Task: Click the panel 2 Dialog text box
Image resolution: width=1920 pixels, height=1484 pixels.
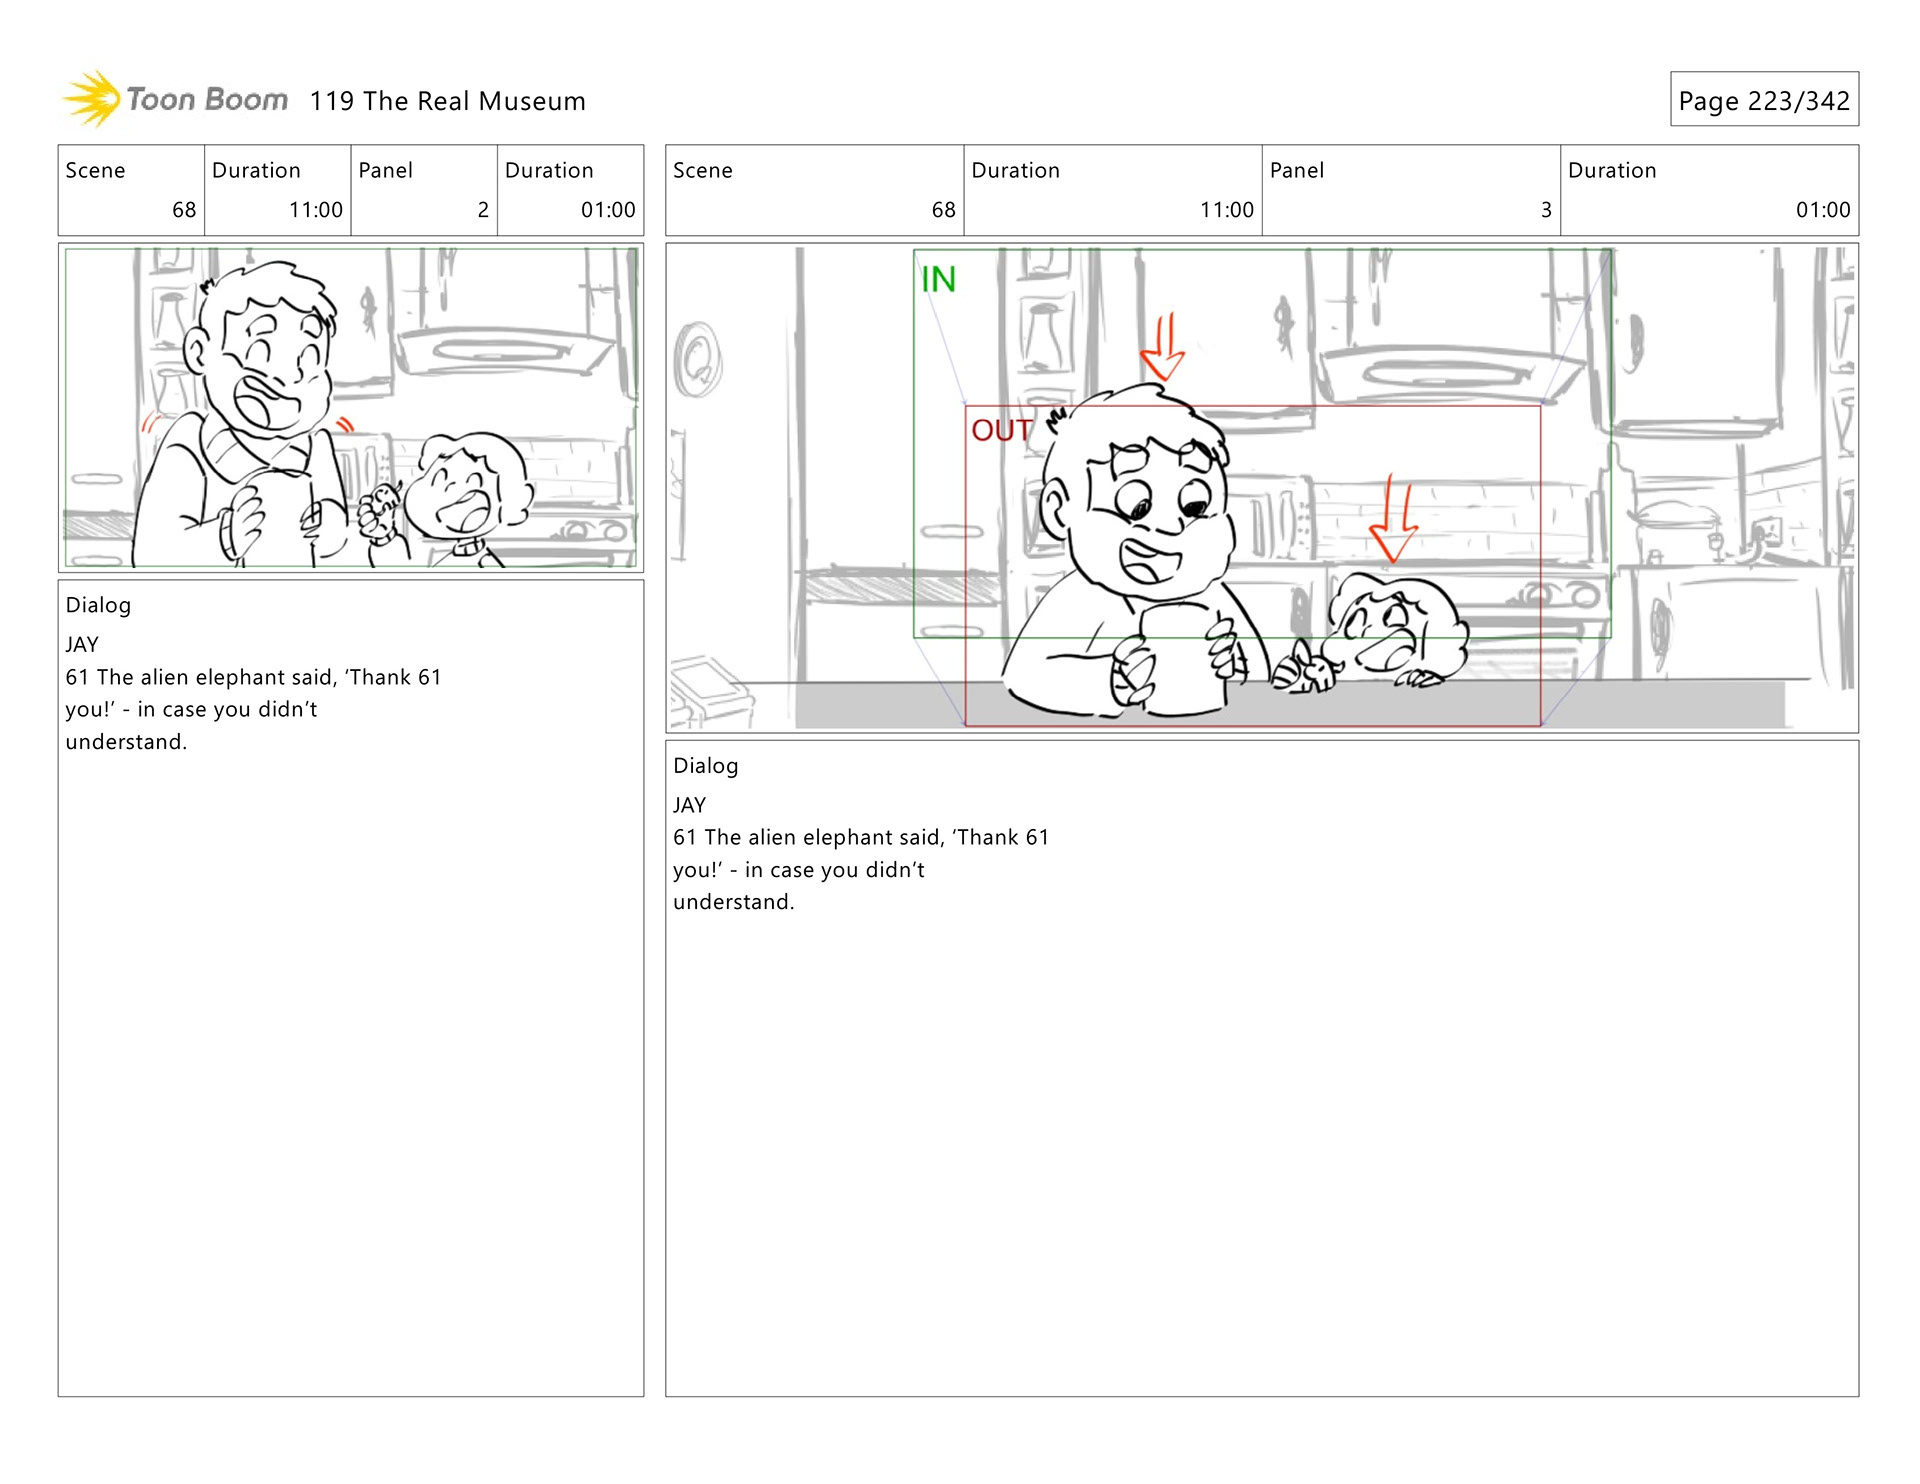Action: tap(350, 987)
